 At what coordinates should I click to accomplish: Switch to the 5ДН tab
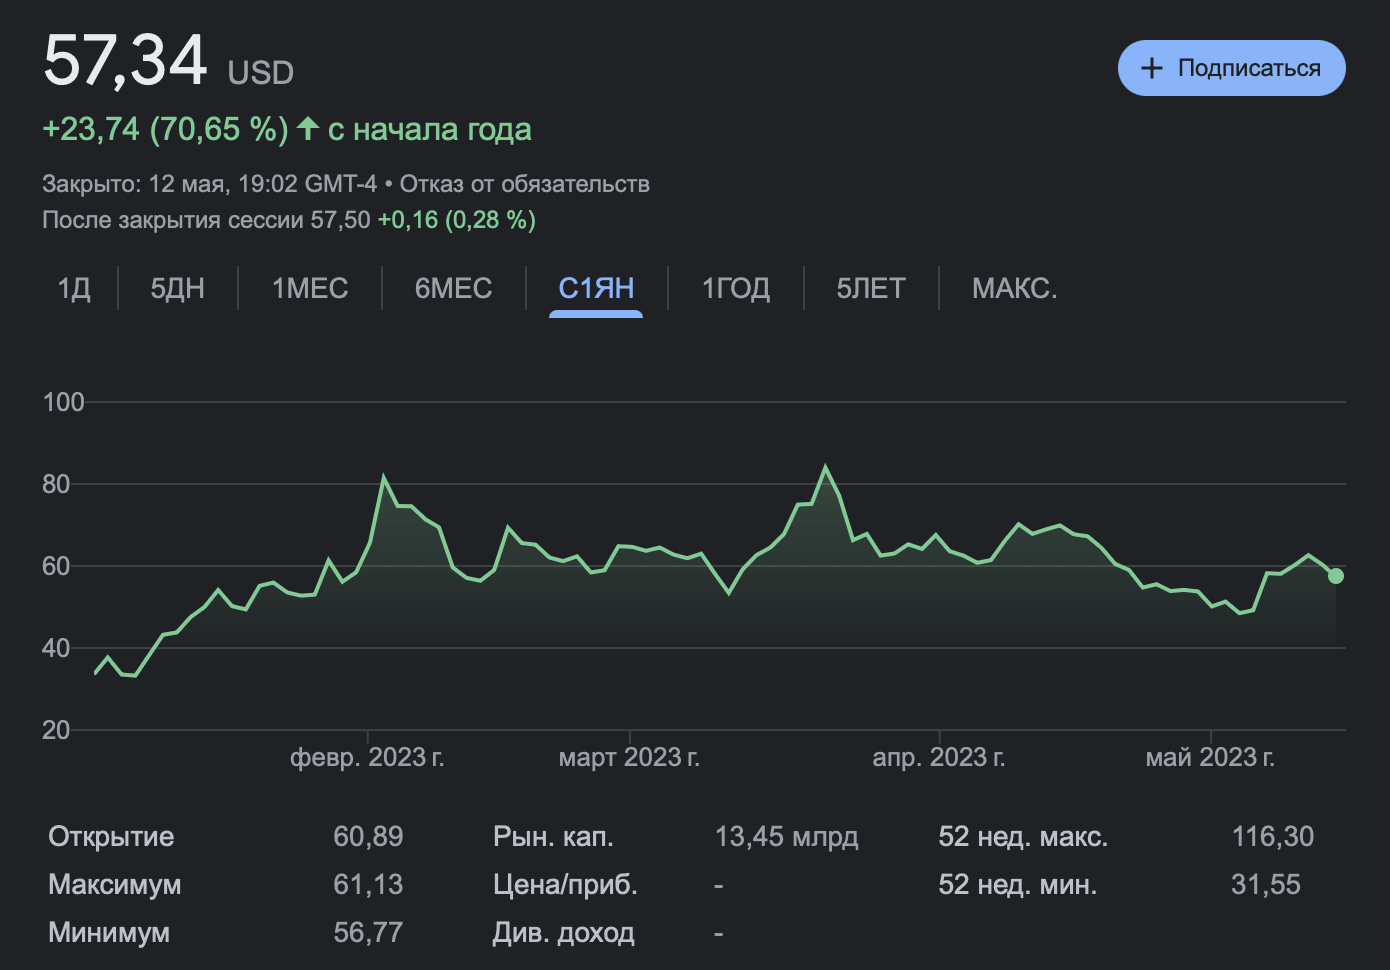[x=178, y=288]
